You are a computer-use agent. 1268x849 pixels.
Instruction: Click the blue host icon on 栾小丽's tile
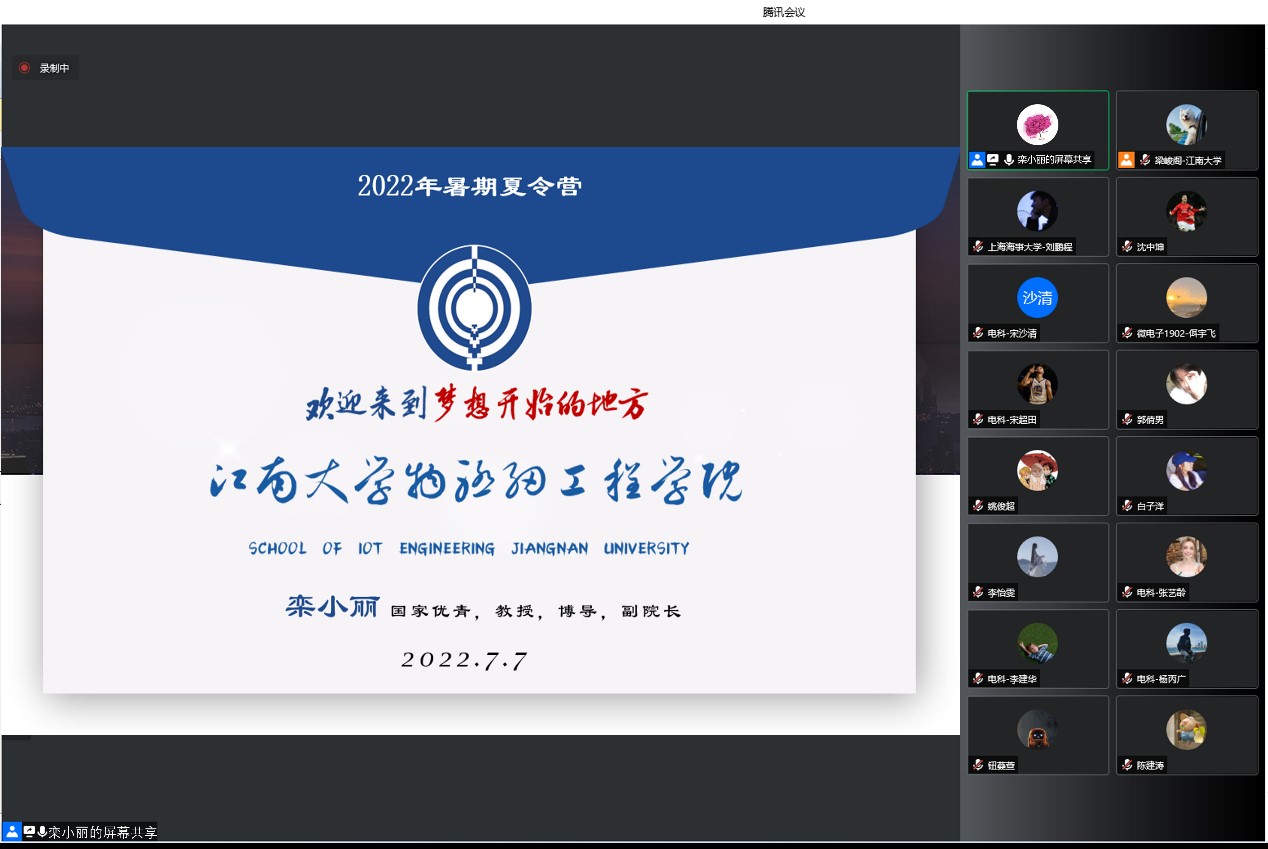point(977,160)
